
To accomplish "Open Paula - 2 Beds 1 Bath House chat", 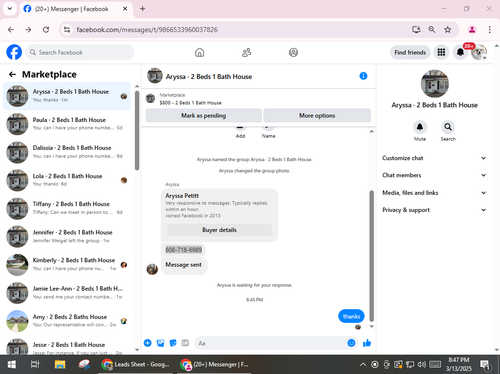I will pos(67,124).
